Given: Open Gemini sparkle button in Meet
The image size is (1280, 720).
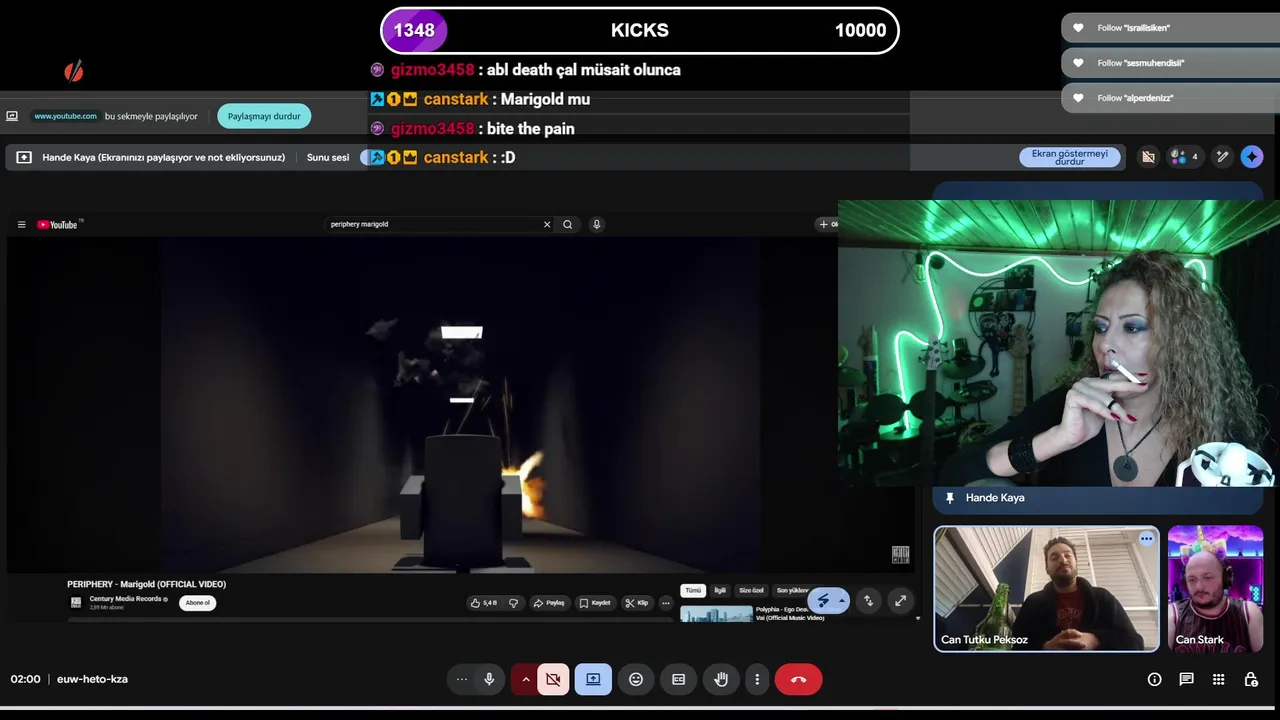Looking at the screenshot, I should coord(1252,157).
